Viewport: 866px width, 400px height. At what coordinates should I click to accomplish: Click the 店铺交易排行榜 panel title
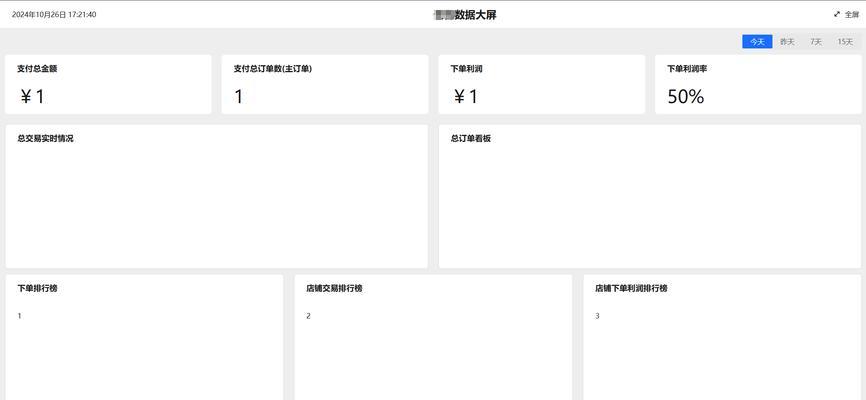[x=334, y=288]
